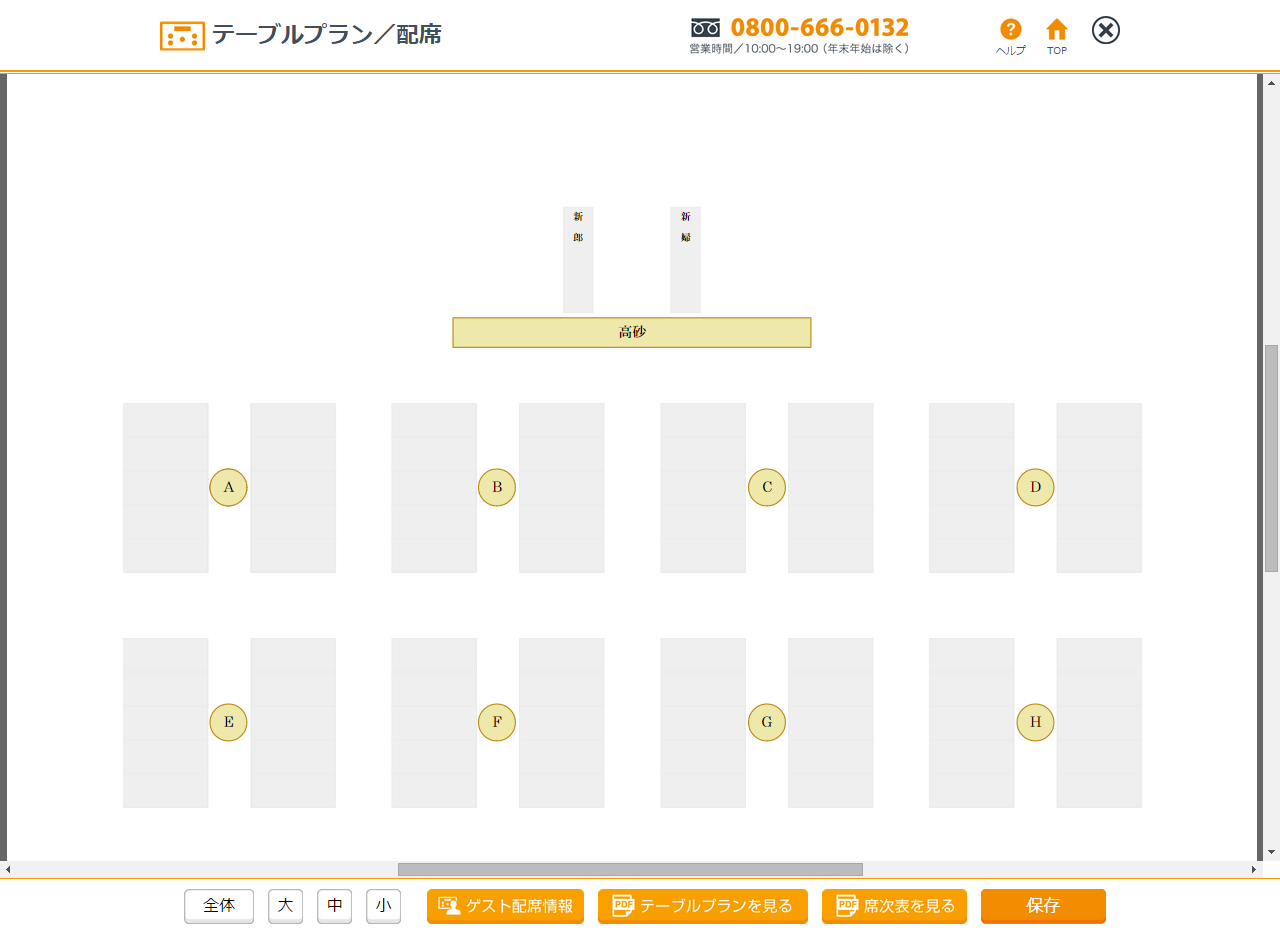
Task: Select round table marker C
Action: [767, 488]
